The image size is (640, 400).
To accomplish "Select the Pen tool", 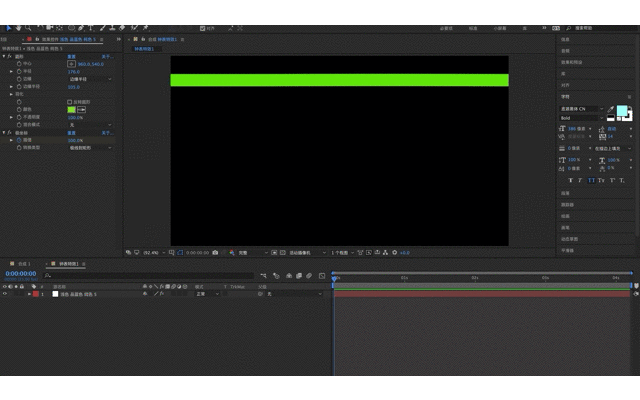I will [x=81, y=28].
